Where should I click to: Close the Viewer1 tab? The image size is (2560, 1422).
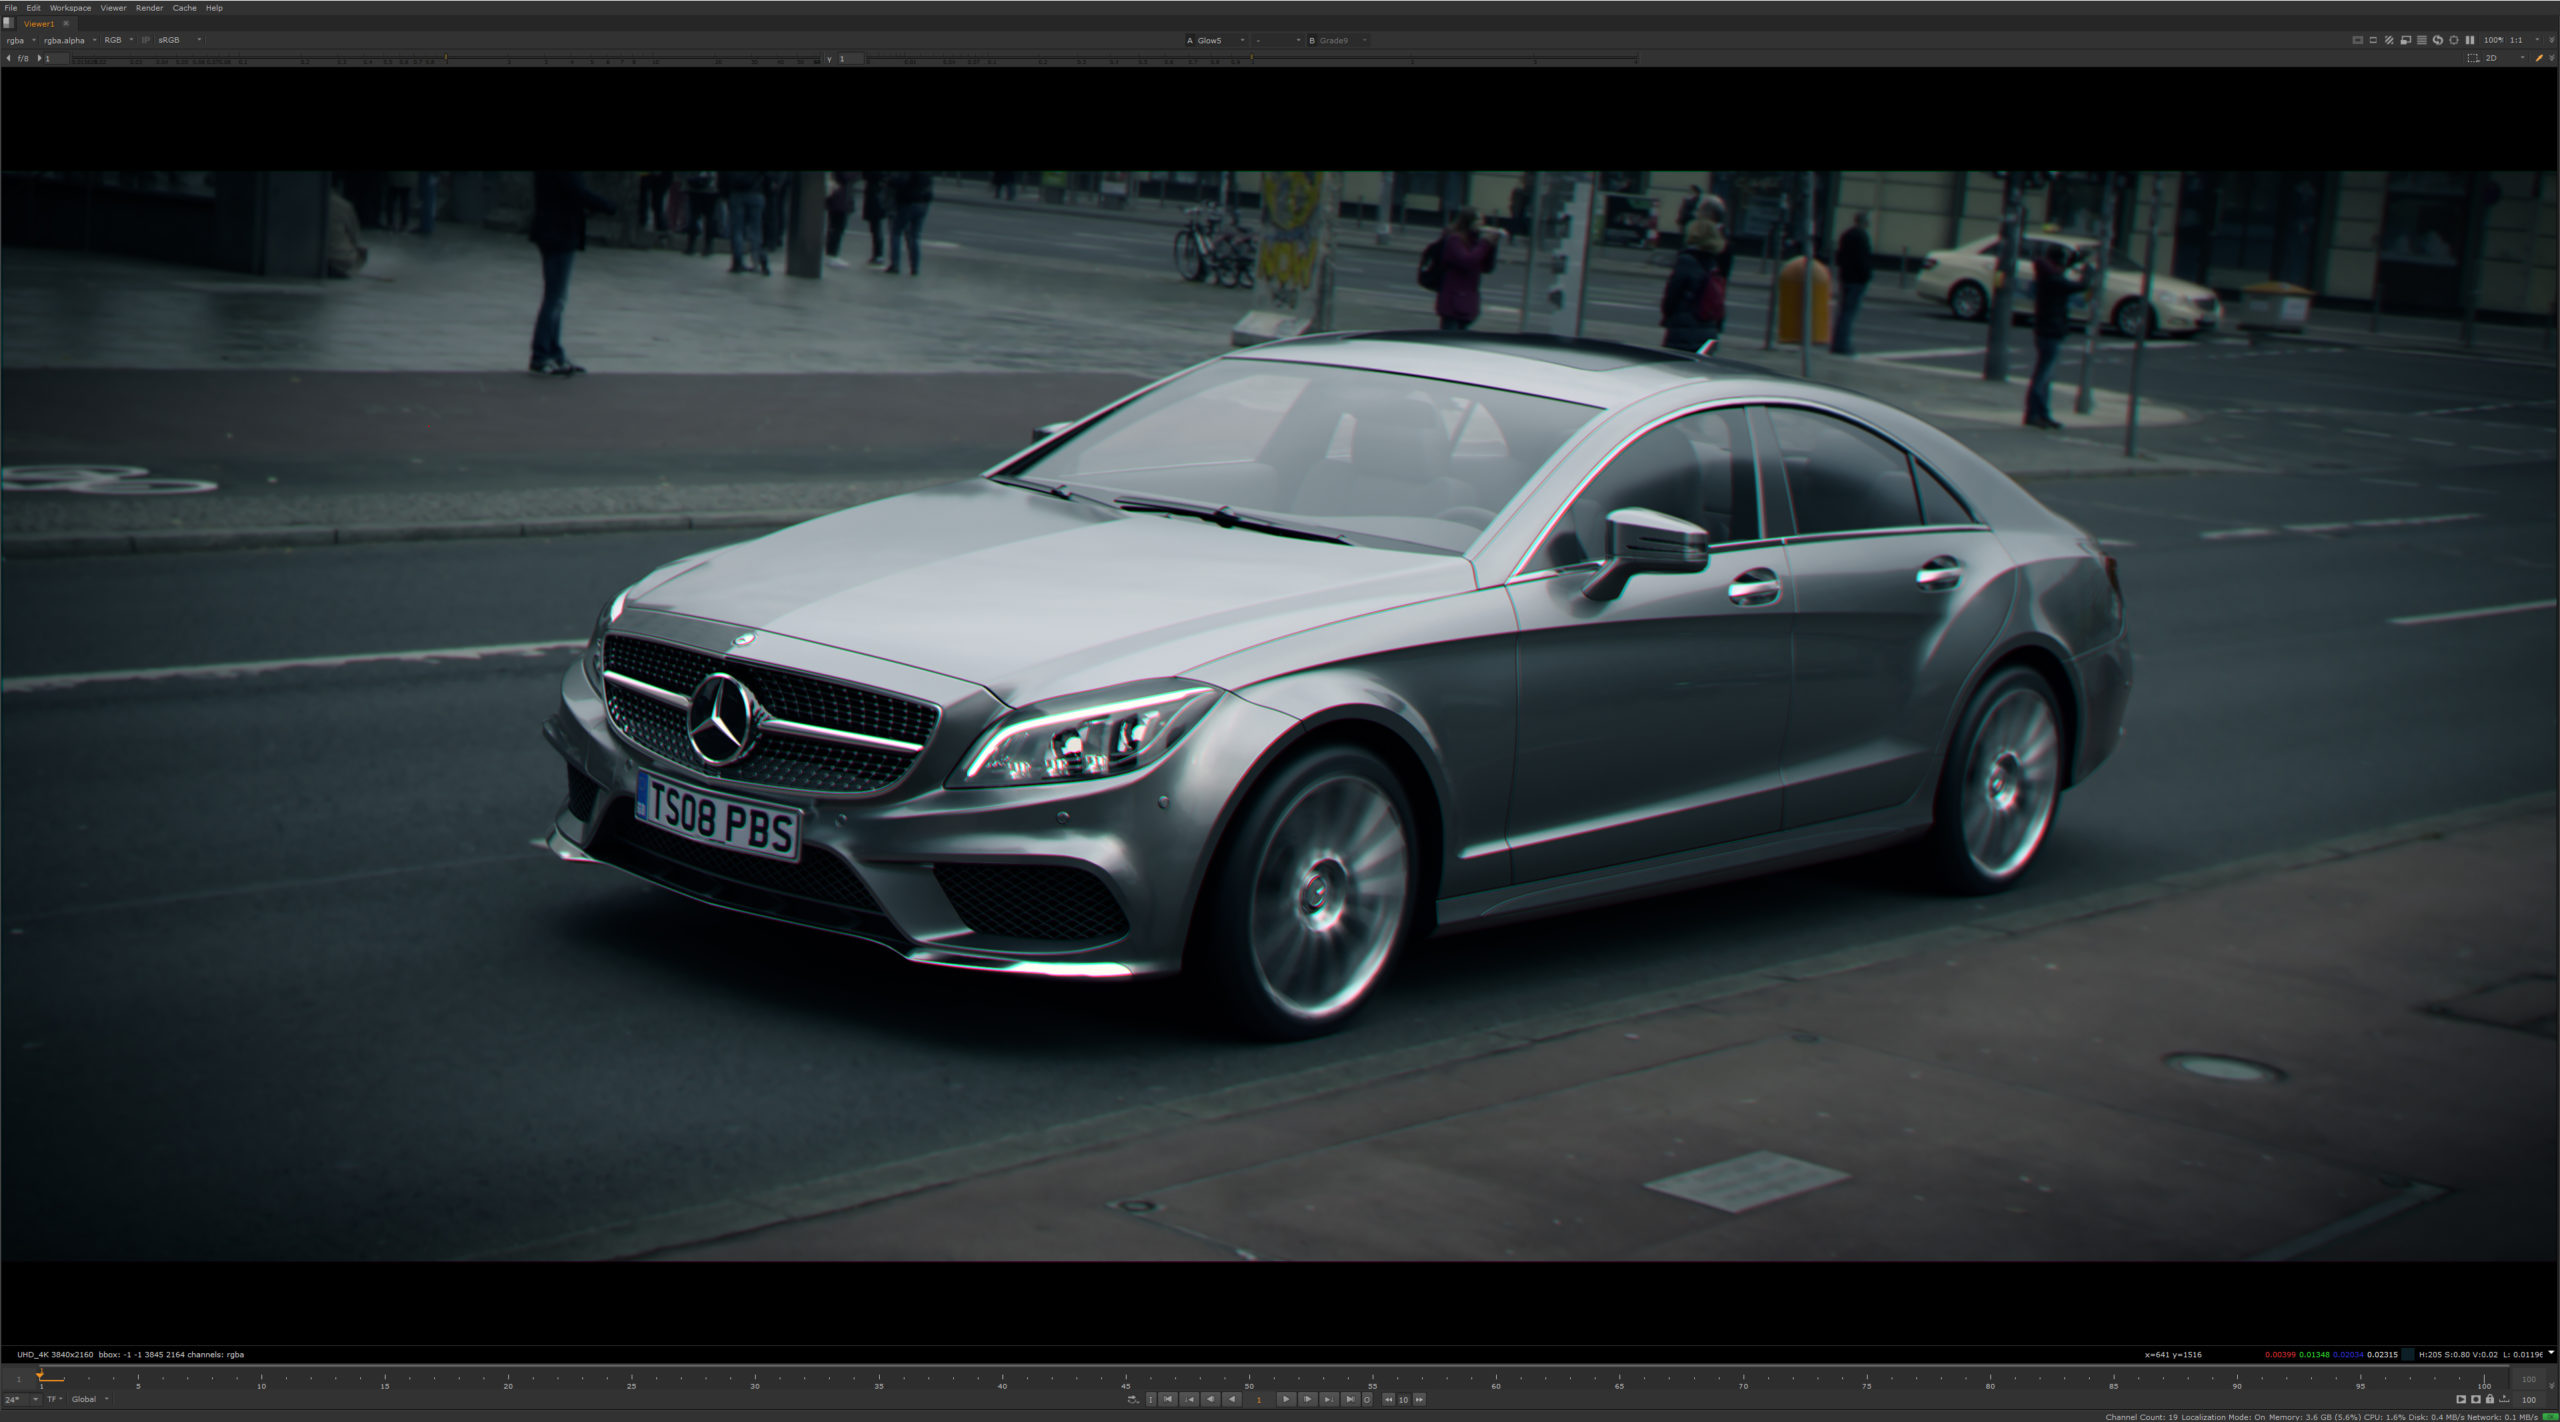click(x=66, y=24)
